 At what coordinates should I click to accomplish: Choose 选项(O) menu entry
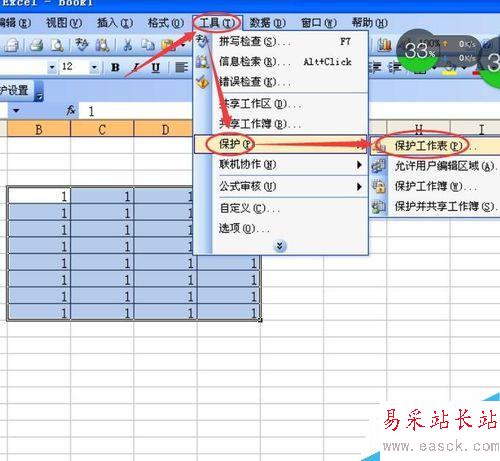click(x=281, y=228)
